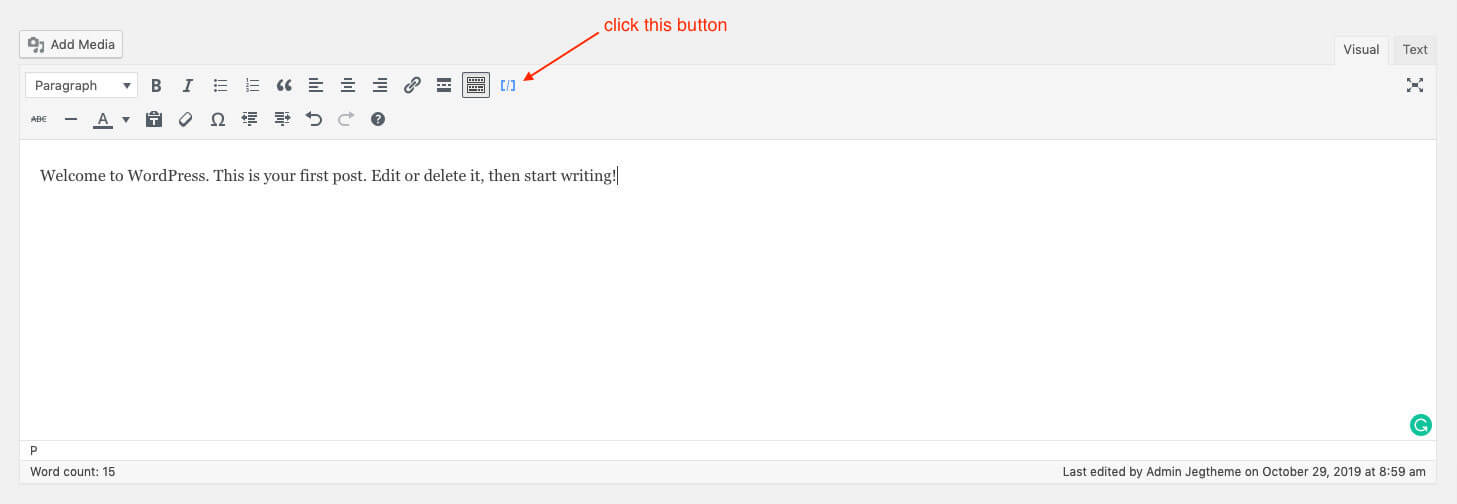The height and width of the screenshot is (504, 1457).
Task: Click the green Grammarly badge
Action: click(1420, 425)
